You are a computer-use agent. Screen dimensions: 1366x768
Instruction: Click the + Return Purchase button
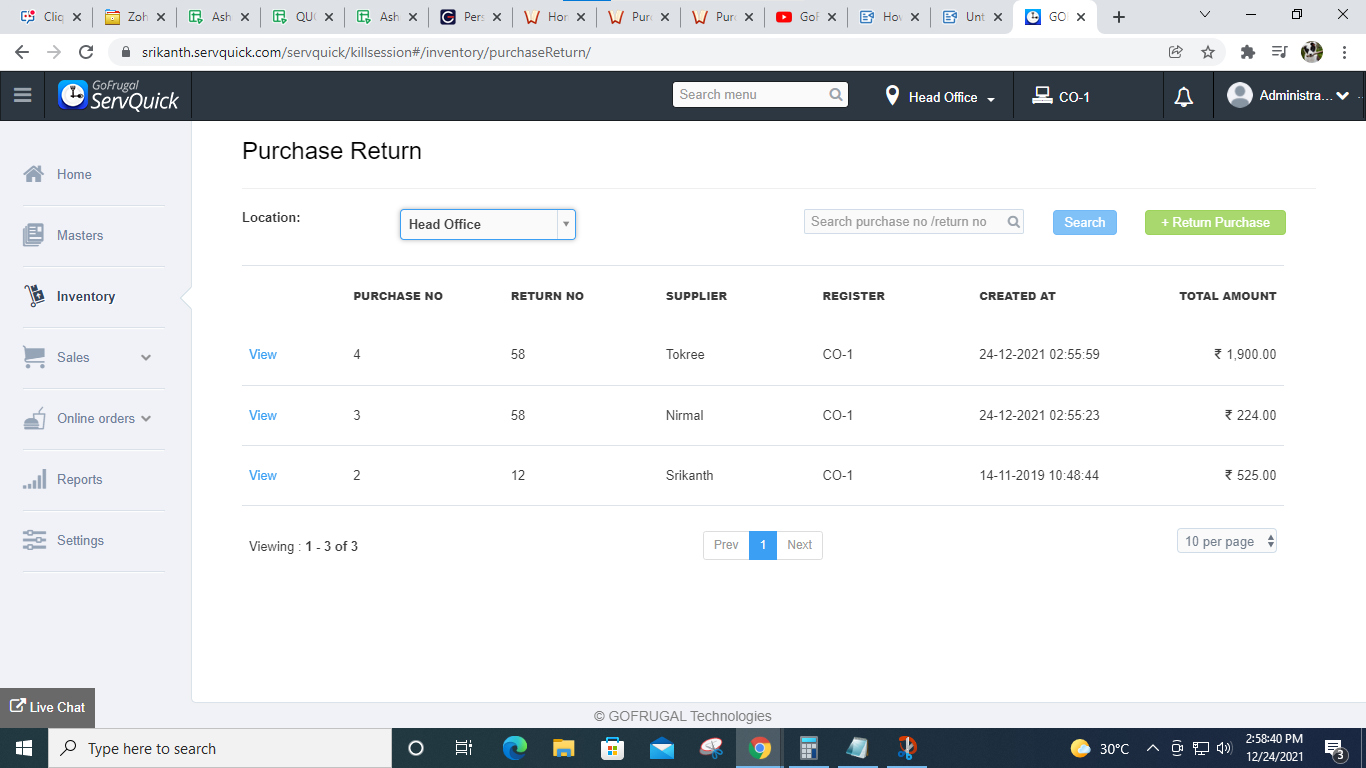coord(1215,222)
